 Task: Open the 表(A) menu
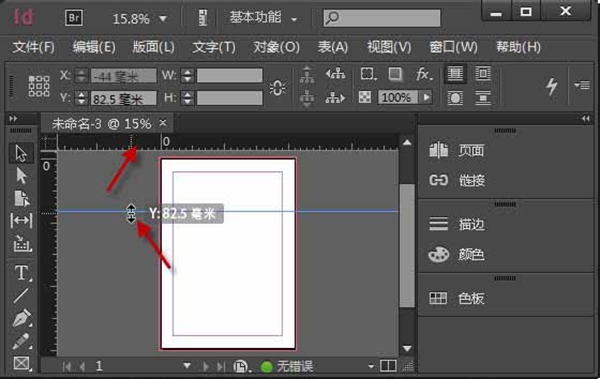coord(333,47)
